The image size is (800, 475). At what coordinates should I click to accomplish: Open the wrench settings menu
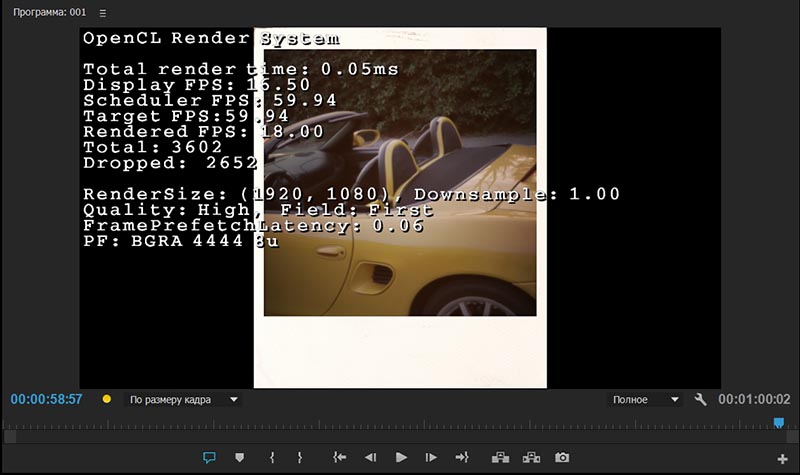point(701,399)
